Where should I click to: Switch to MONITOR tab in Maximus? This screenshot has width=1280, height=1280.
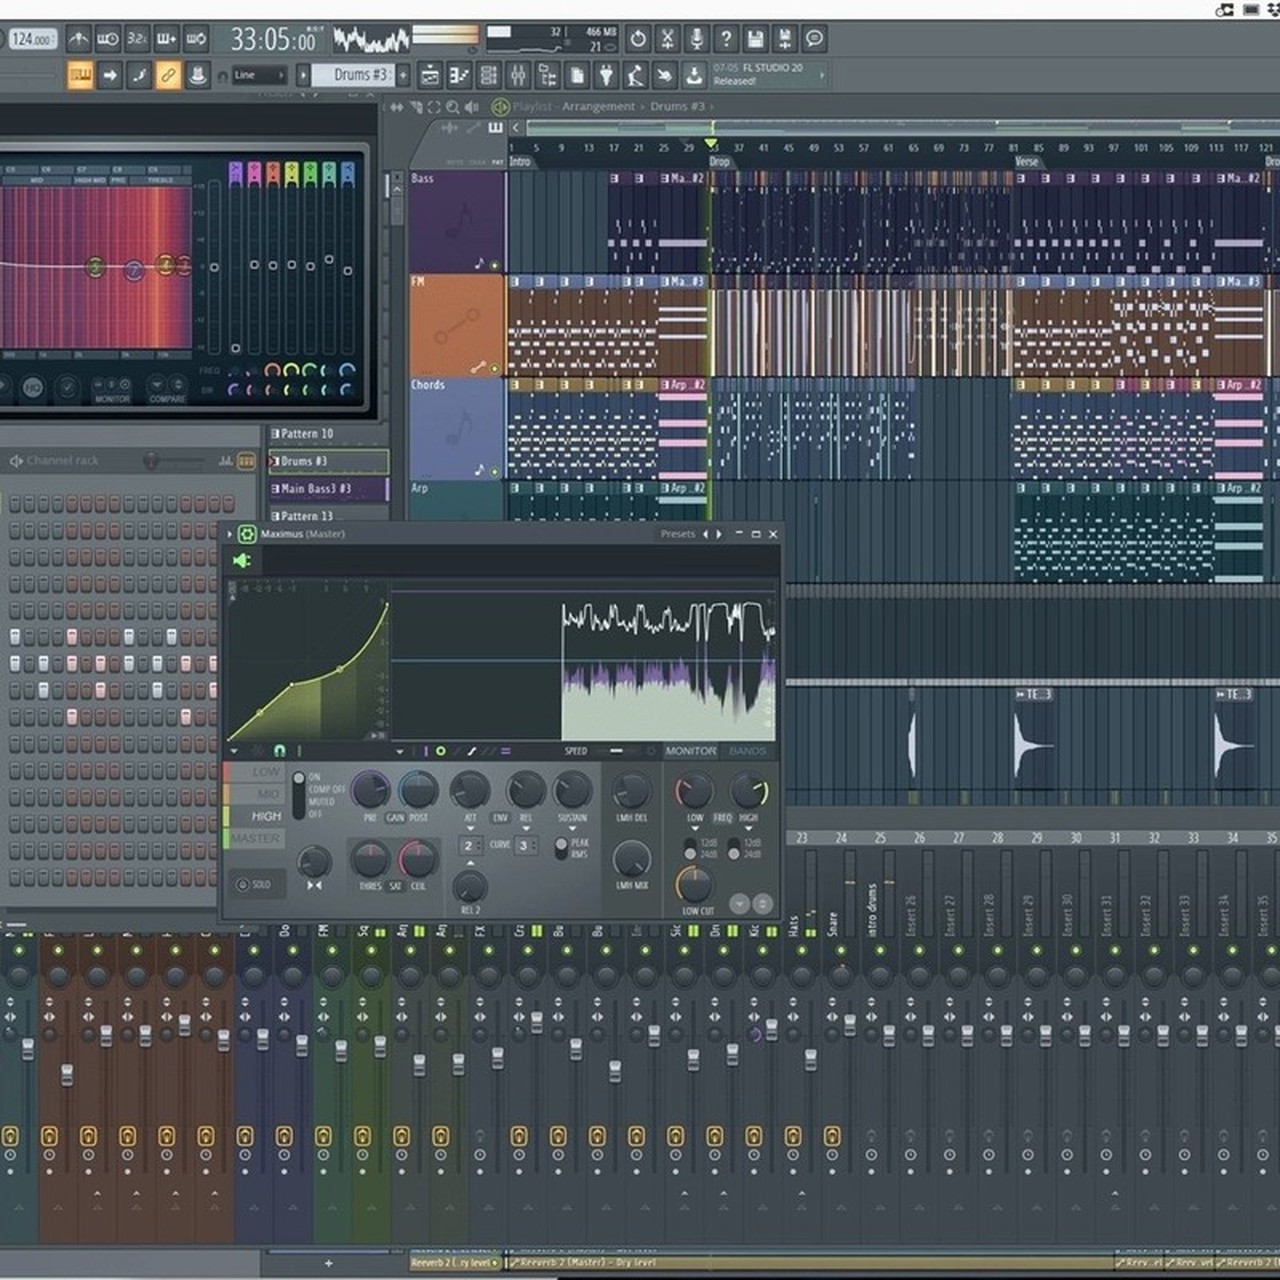pyautogui.click(x=691, y=751)
